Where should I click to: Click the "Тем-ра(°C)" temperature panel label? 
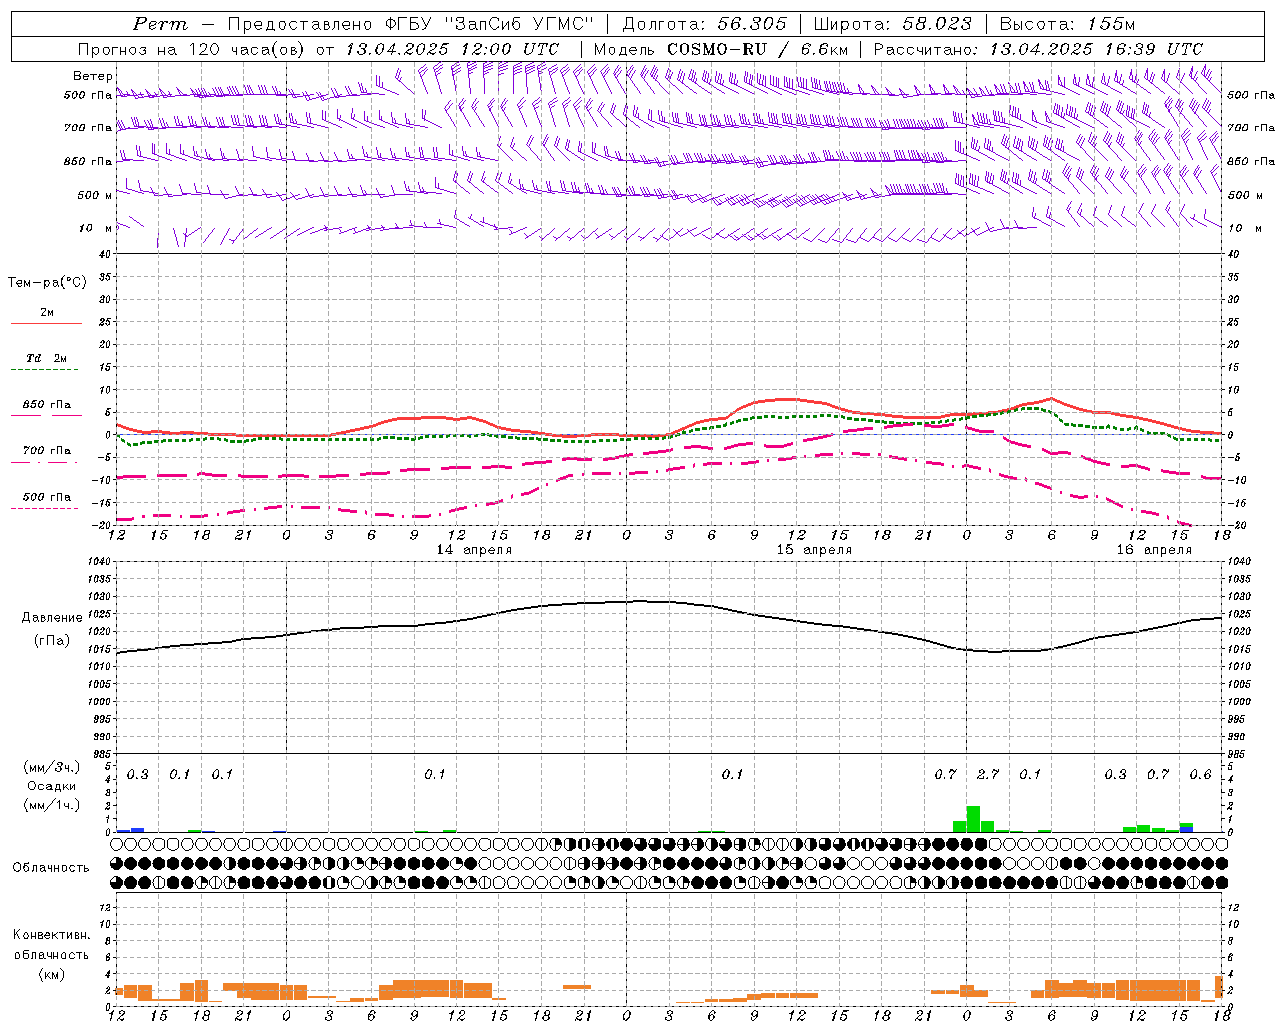coord(47,283)
